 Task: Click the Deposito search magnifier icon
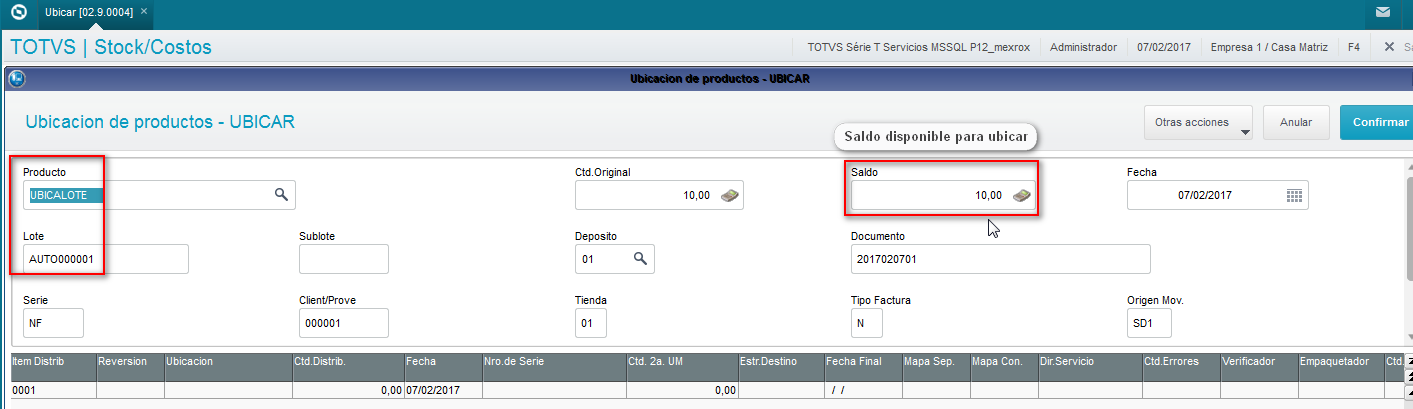pyautogui.click(x=640, y=258)
